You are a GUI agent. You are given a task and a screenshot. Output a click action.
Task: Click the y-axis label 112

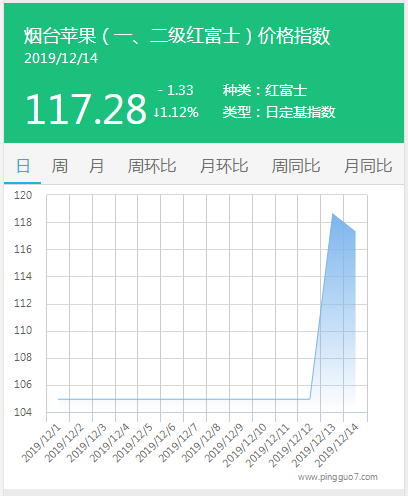point(23,303)
